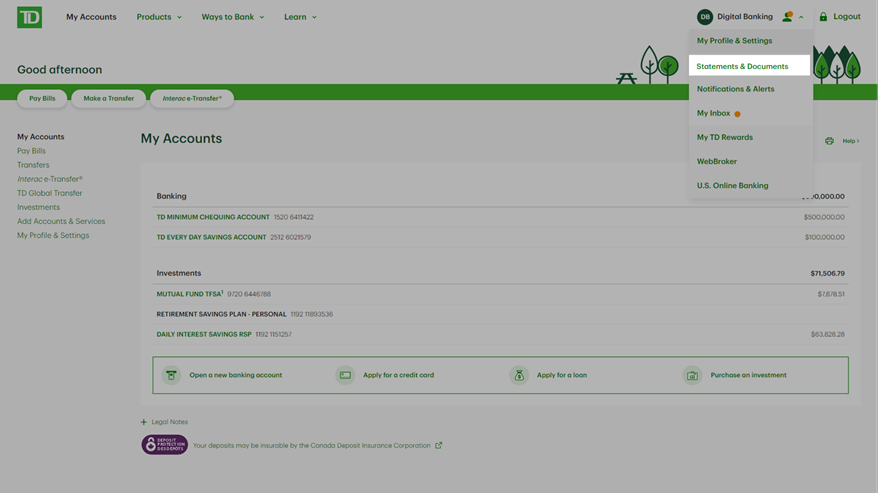
Task: Click Retirement Savings Plan - Personal row
Action: (x=501, y=314)
